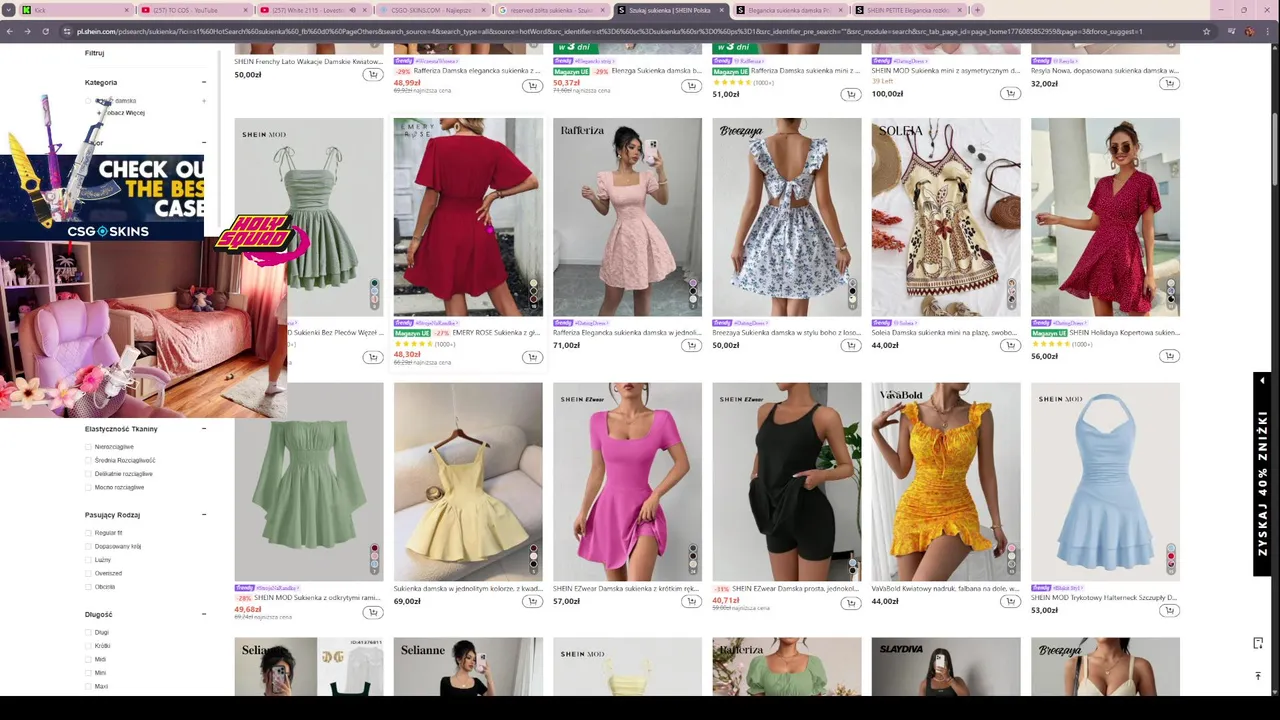This screenshot has height=720, width=1280.
Task: Add the 100,00zł SHEIN MOD dress to cart
Action: [x=1010, y=94]
